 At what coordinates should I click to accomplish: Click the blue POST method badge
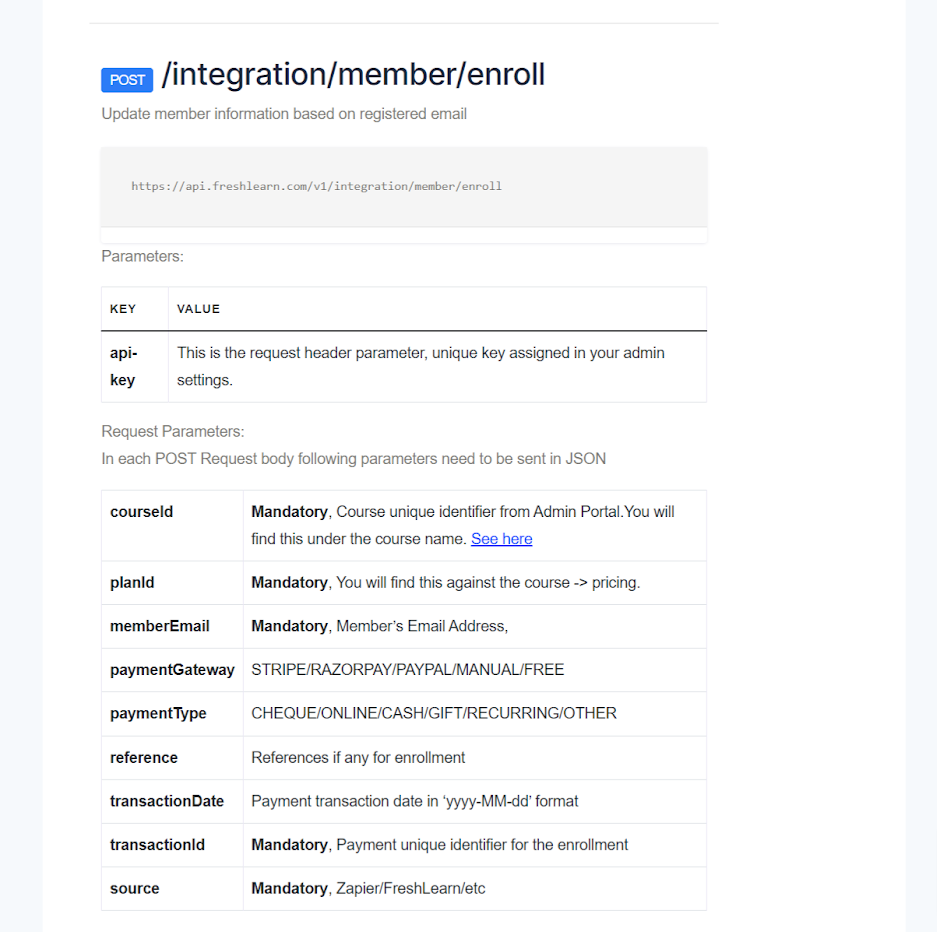click(x=127, y=80)
